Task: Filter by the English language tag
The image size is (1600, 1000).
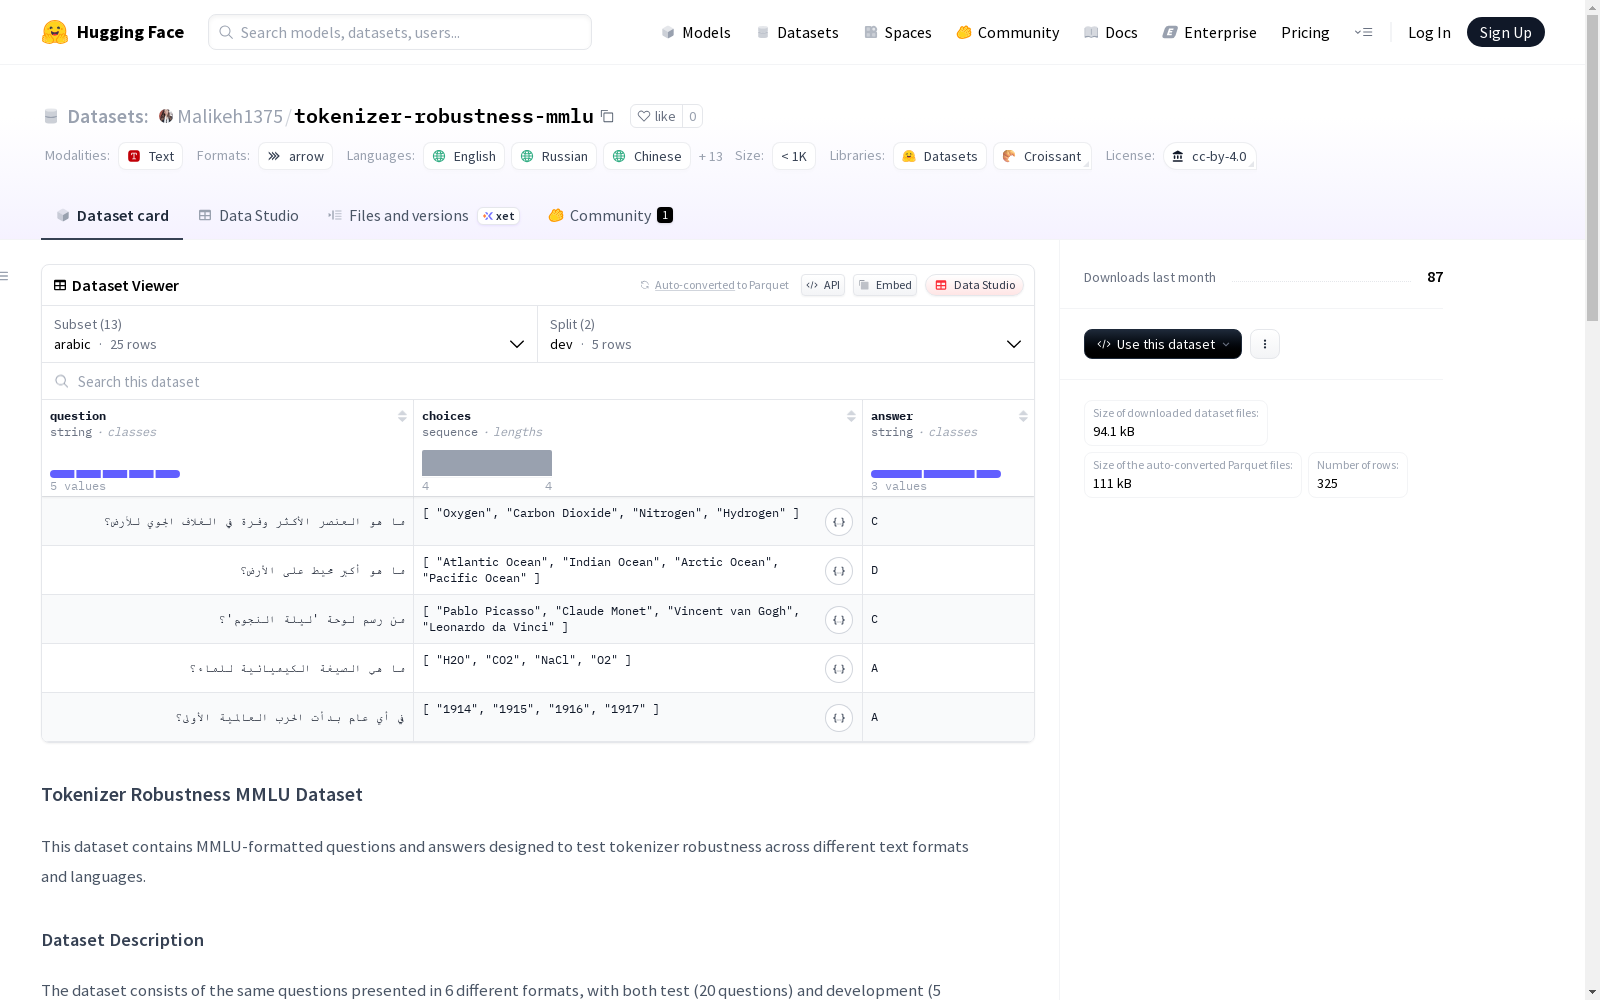Action: pyautogui.click(x=464, y=156)
